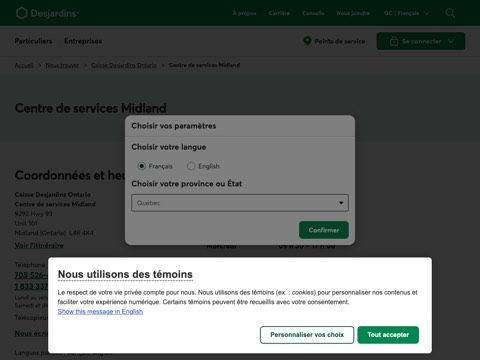Click the Nous trouver breadcrumb link
The height and width of the screenshot is (360, 480).
[x=62, y=65]
